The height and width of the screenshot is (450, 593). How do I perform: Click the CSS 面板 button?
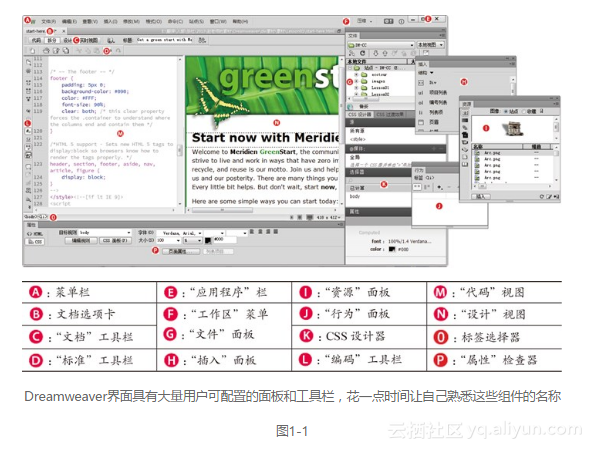(115, 241)
